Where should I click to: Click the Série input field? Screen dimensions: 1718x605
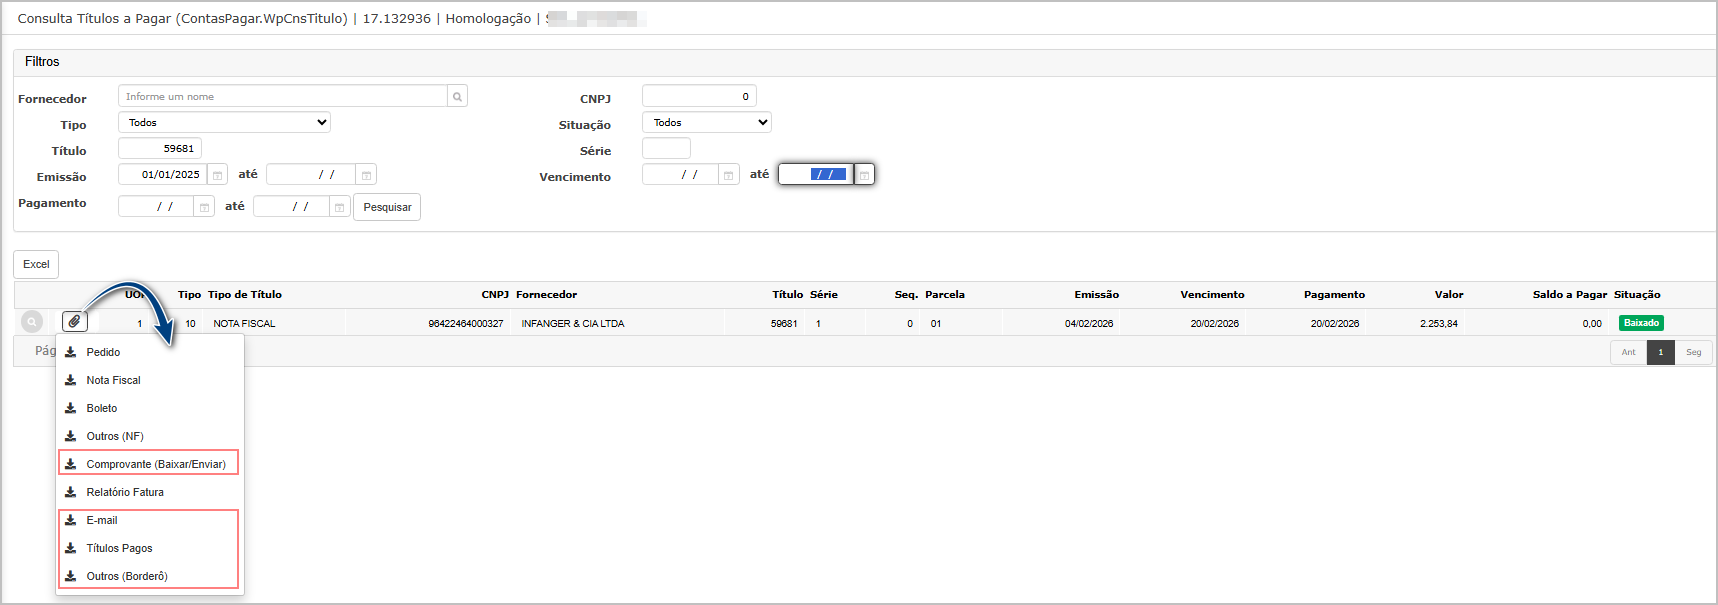(x=666, y=149)
